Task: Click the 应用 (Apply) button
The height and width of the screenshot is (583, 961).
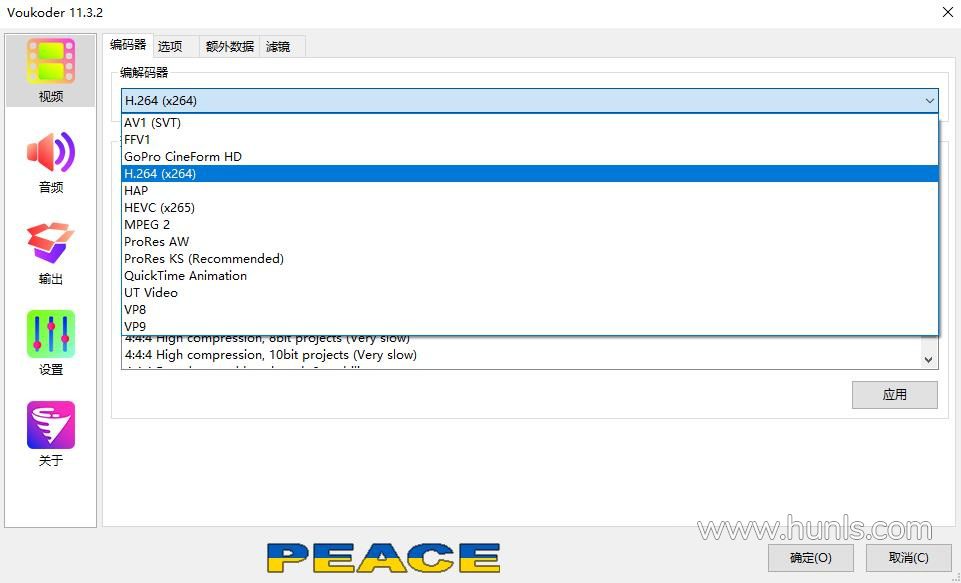Action: [894, 395]
